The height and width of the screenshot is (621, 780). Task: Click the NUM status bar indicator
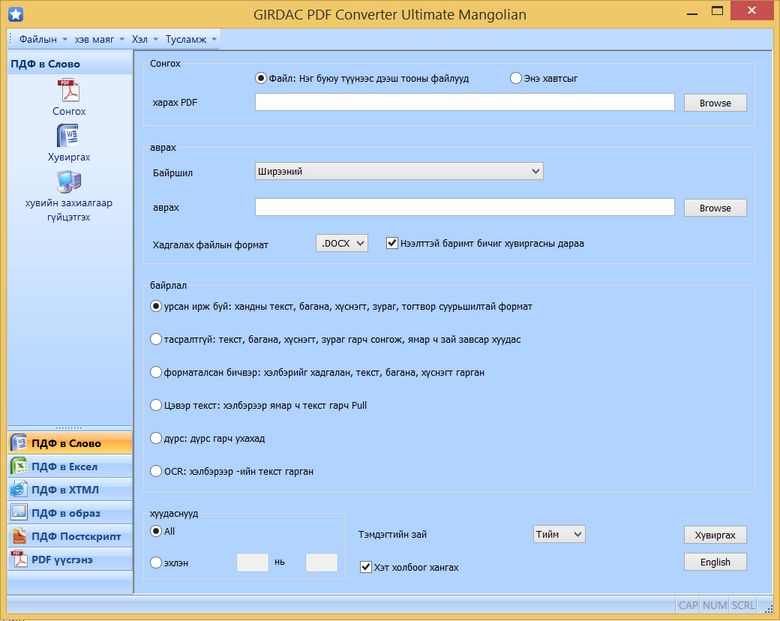tap(715, 605)
